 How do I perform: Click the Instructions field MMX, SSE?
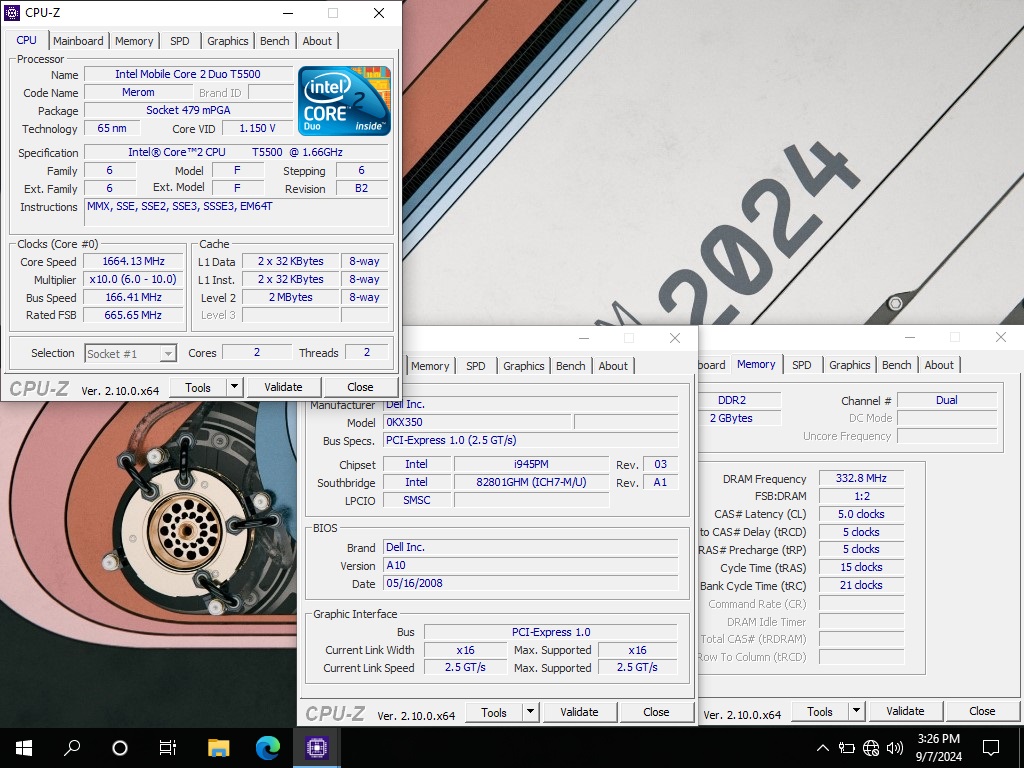click(x=237, y=213)
